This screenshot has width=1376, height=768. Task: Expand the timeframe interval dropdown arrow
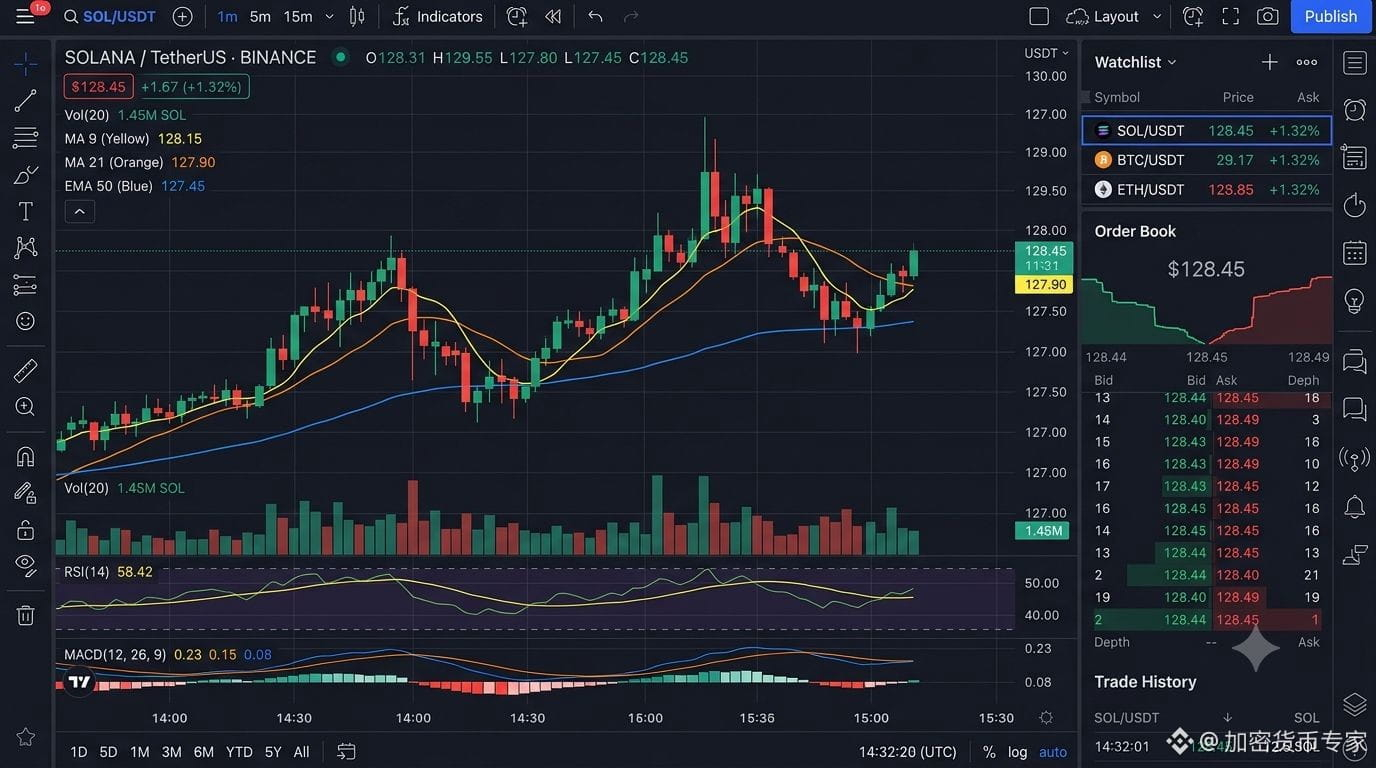tap(329, 16)
